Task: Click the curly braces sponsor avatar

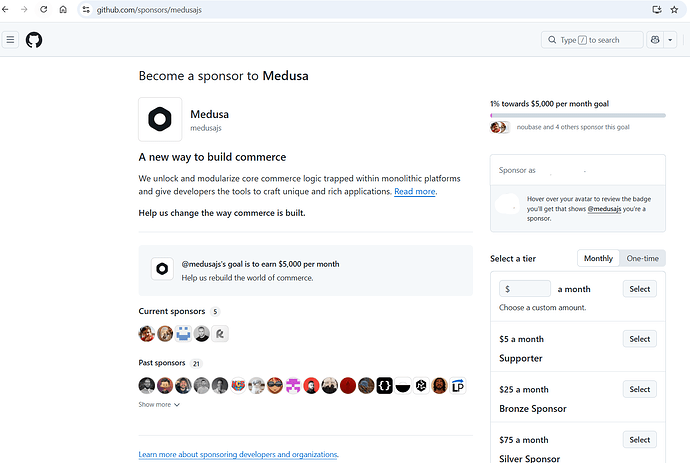Action: point(384,385)
